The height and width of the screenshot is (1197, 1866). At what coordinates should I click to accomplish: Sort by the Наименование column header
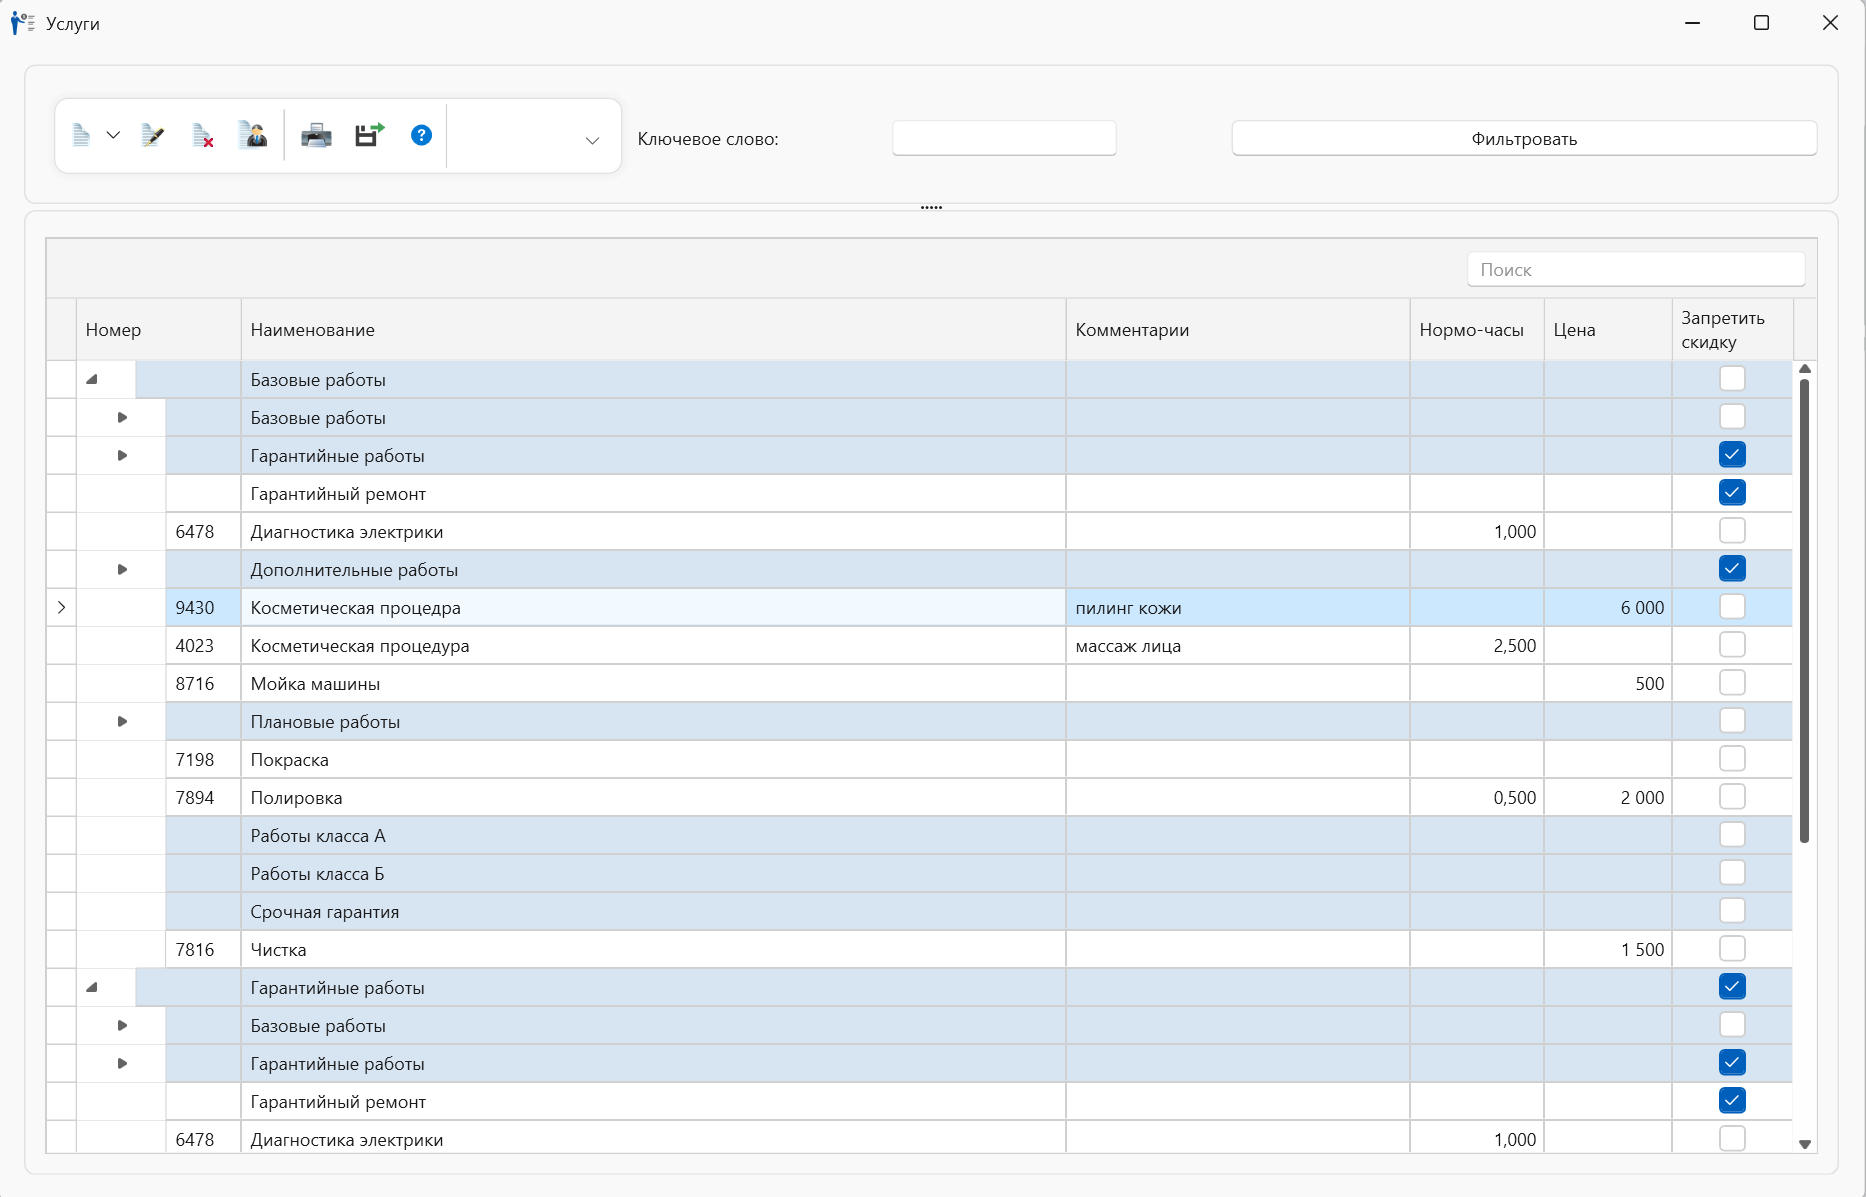[x=654, y=330]
